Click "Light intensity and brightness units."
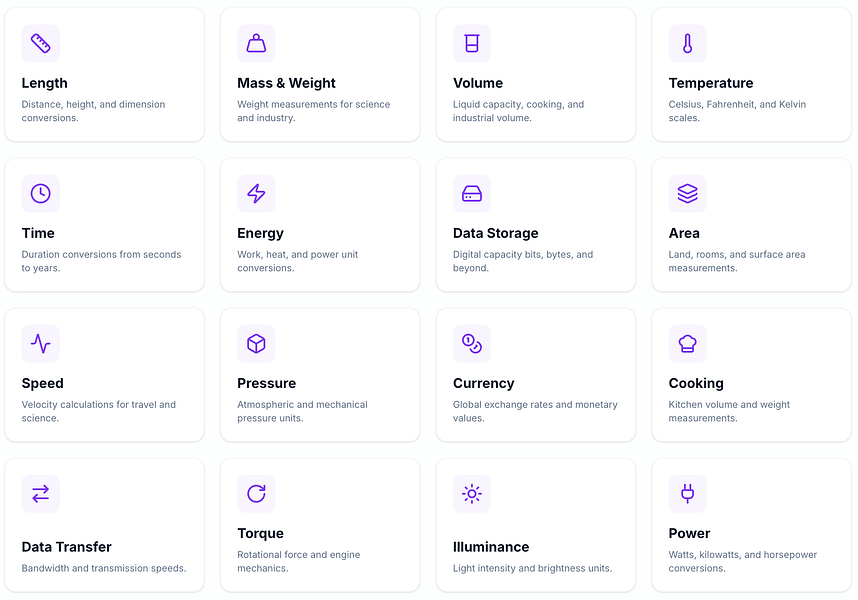858x600 pixels. coord(532,568)
